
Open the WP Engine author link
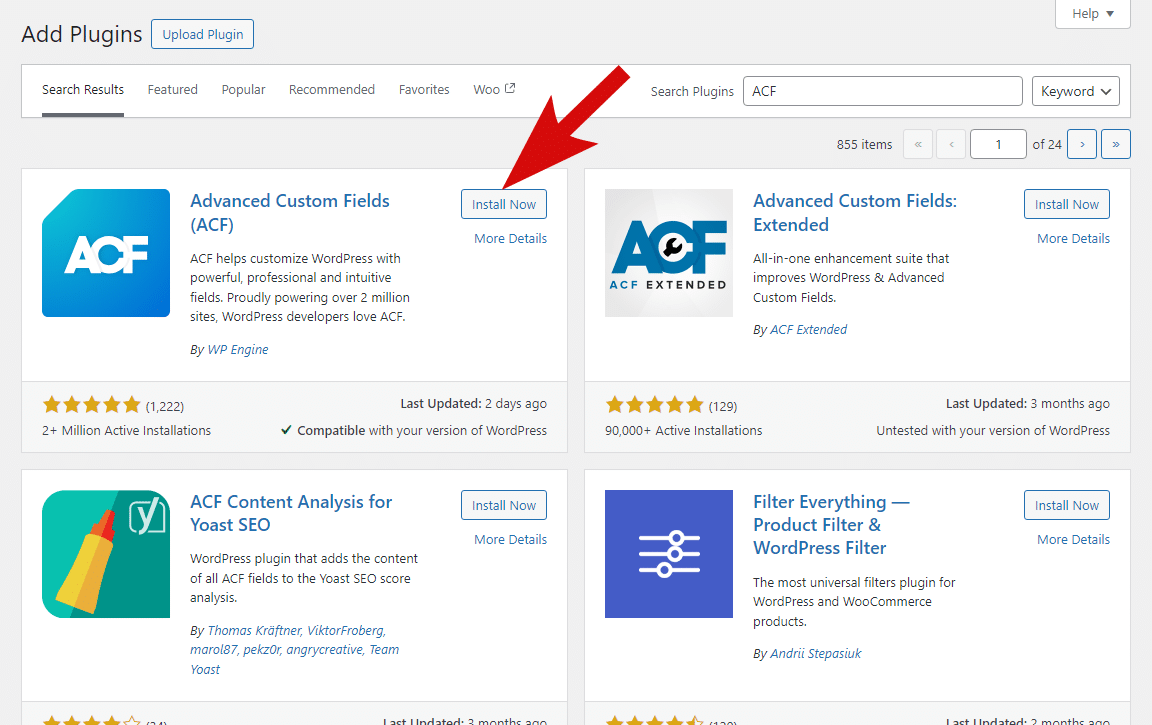(x=237, y=350)
